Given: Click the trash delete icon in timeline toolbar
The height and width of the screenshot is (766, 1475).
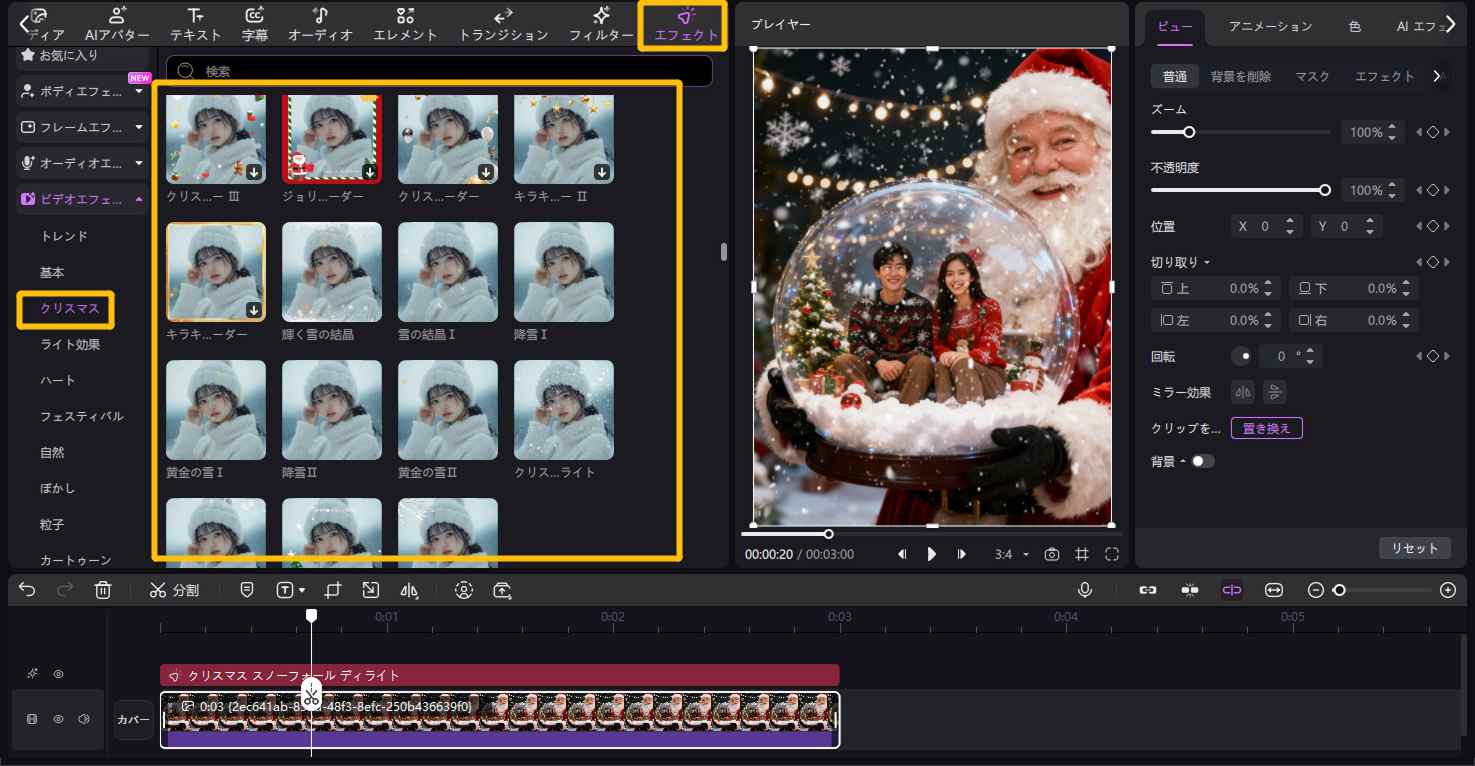Looking at the screenshot, I should pyautogui.click(x=102, y=590).
